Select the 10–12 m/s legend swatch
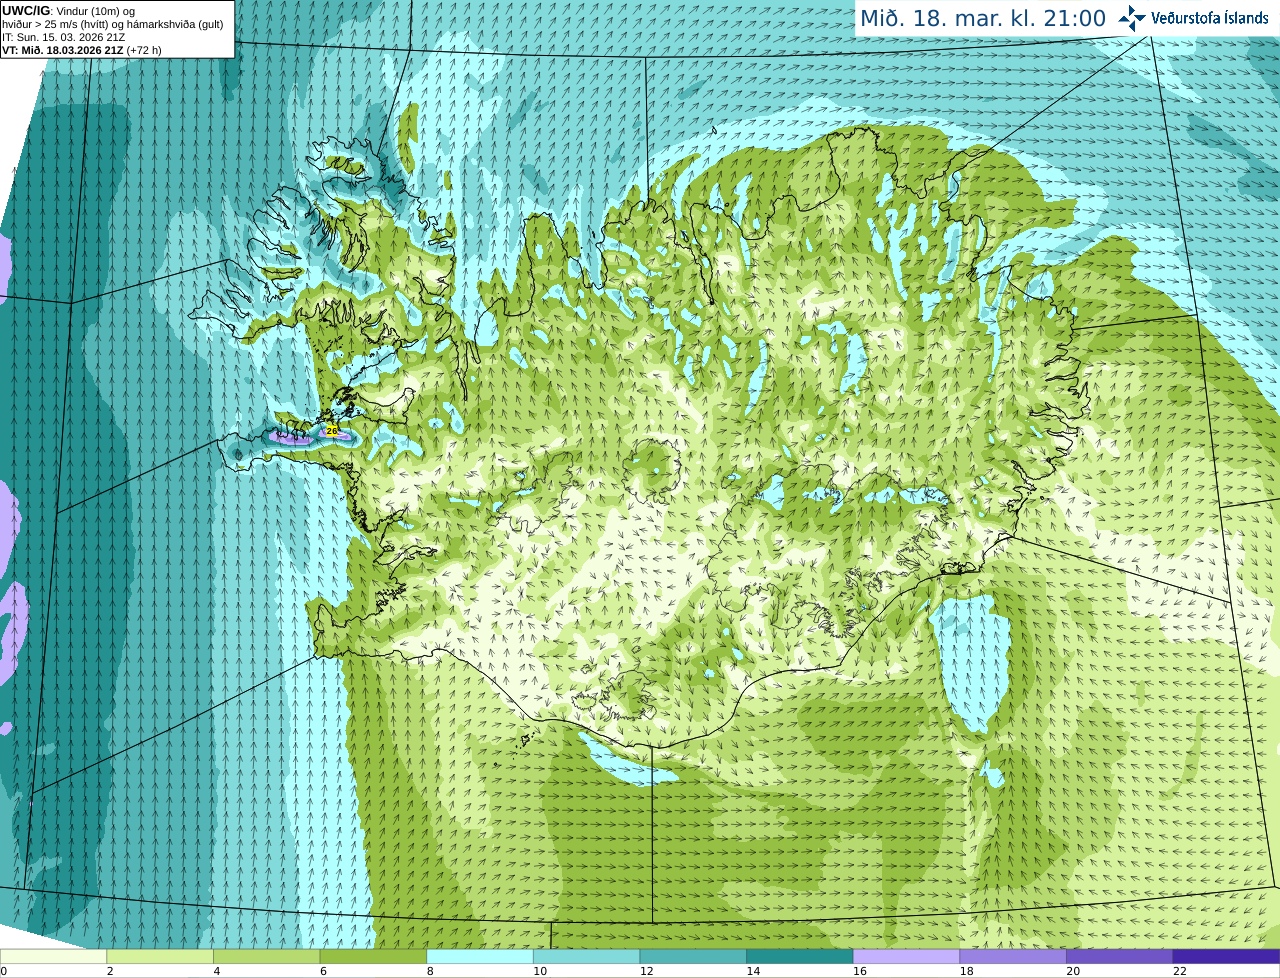 tap(586, 956)
